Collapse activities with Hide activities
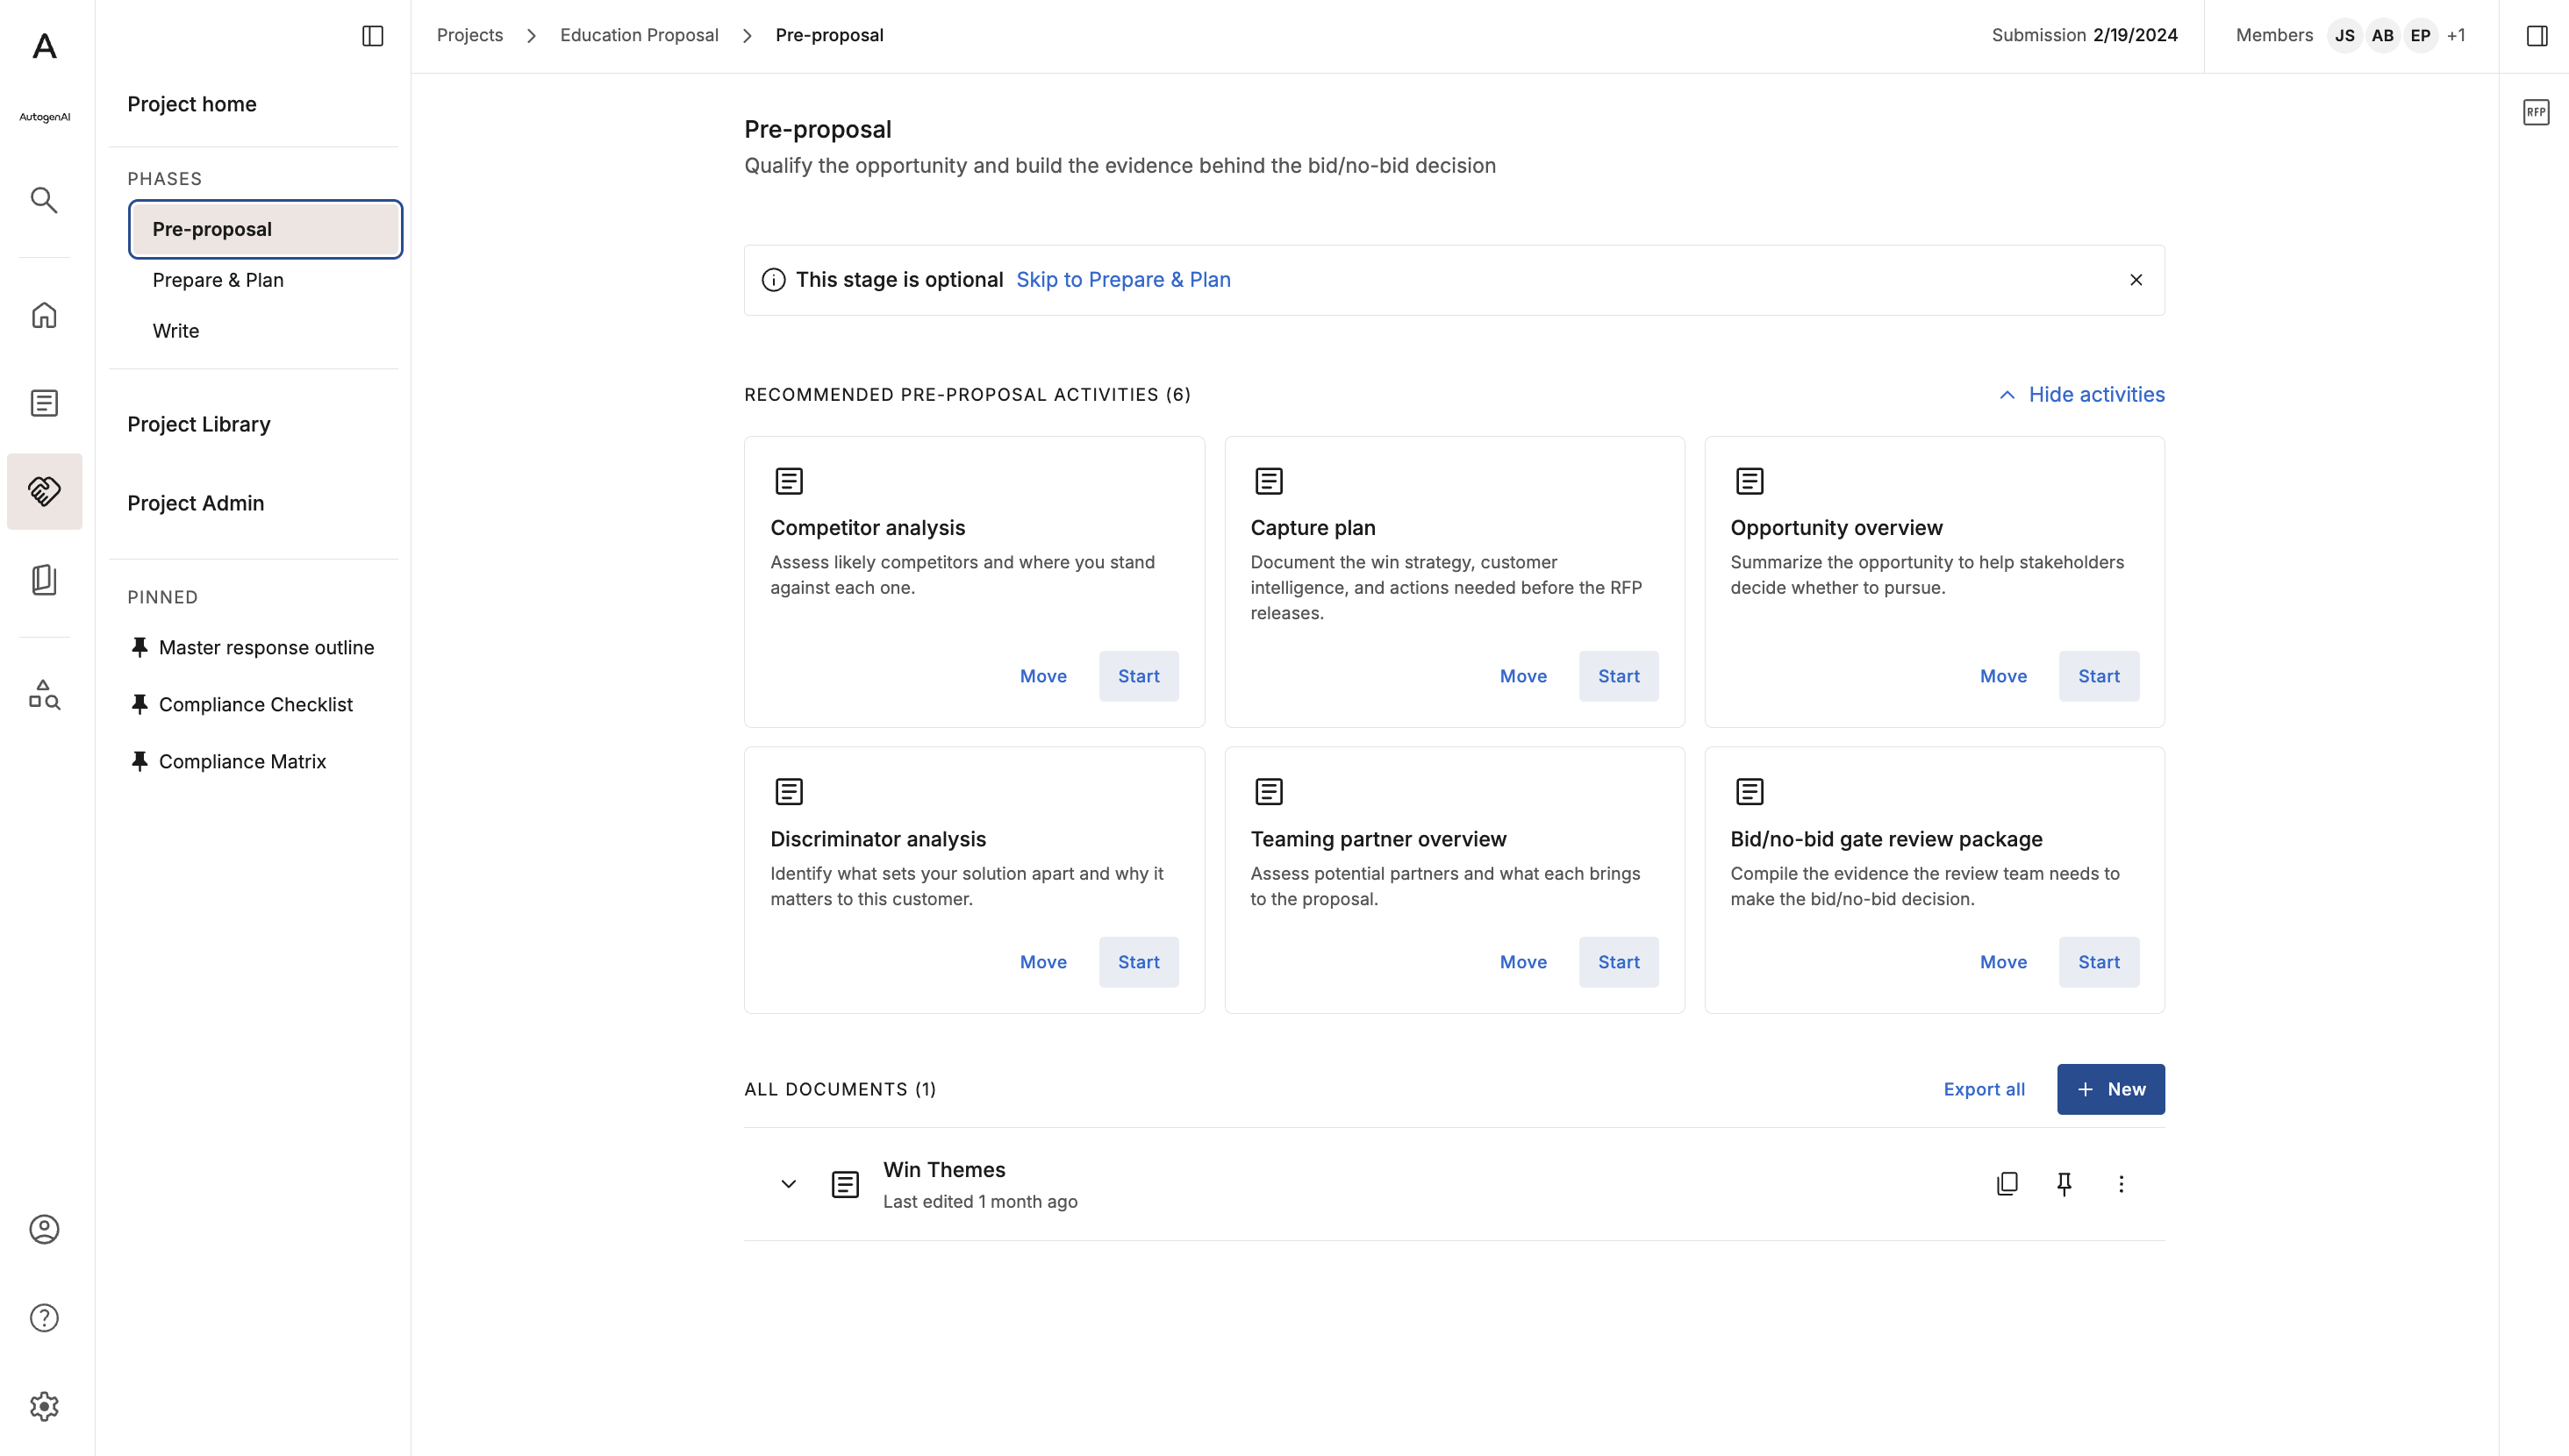Screen dimensions: 2569x1456 click(x=2081, y=394)
